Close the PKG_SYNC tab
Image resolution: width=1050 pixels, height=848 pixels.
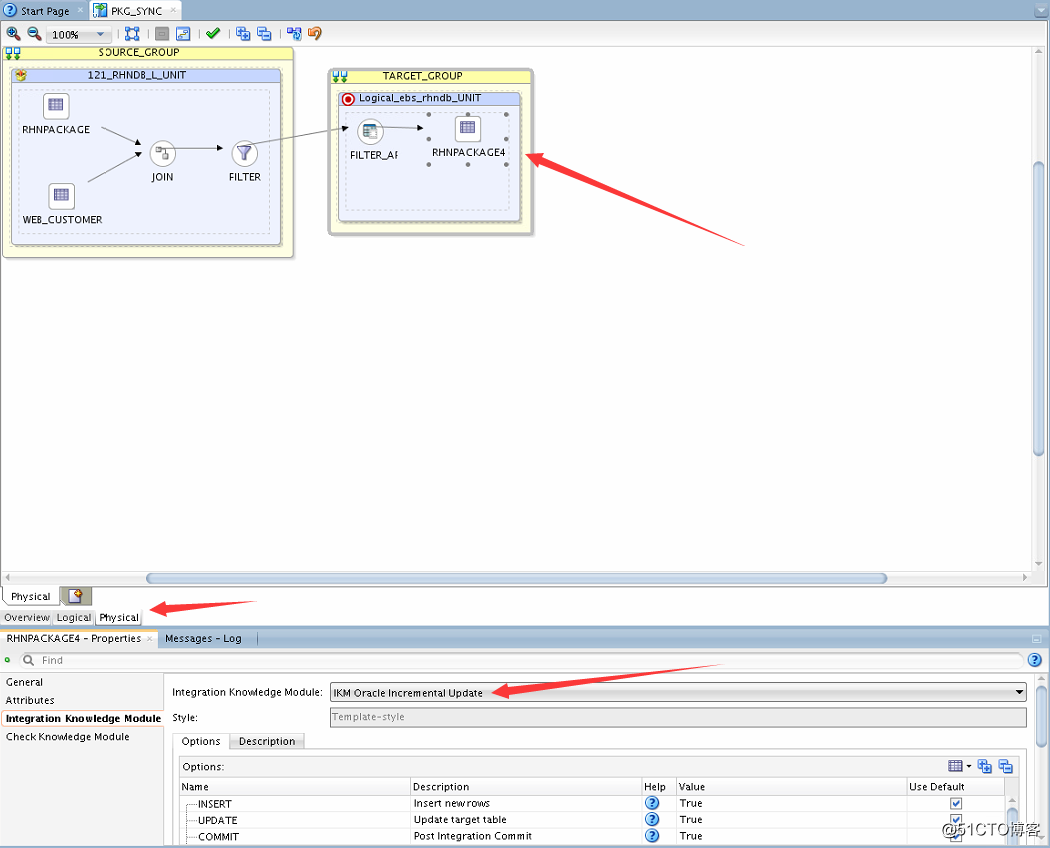(173, 10)
